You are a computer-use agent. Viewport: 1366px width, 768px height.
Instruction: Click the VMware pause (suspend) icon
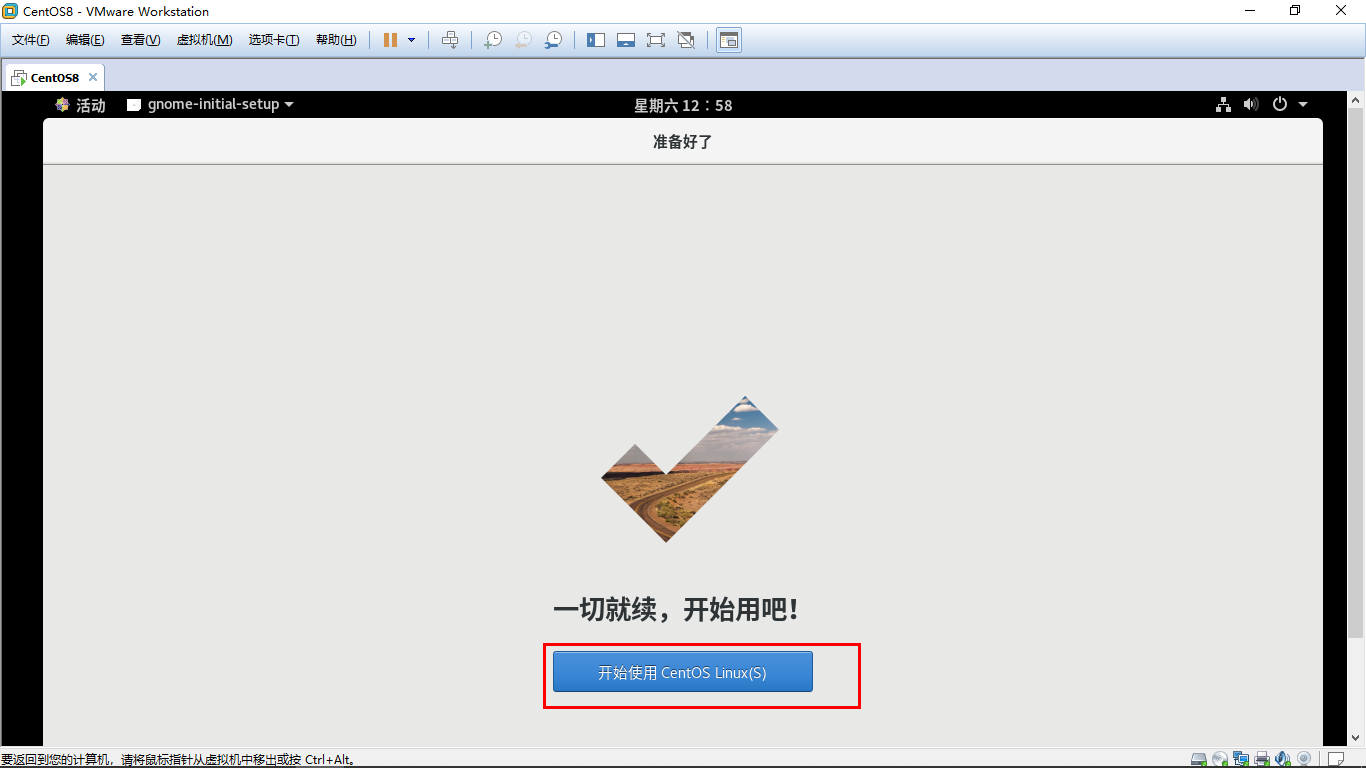[390, 40]
